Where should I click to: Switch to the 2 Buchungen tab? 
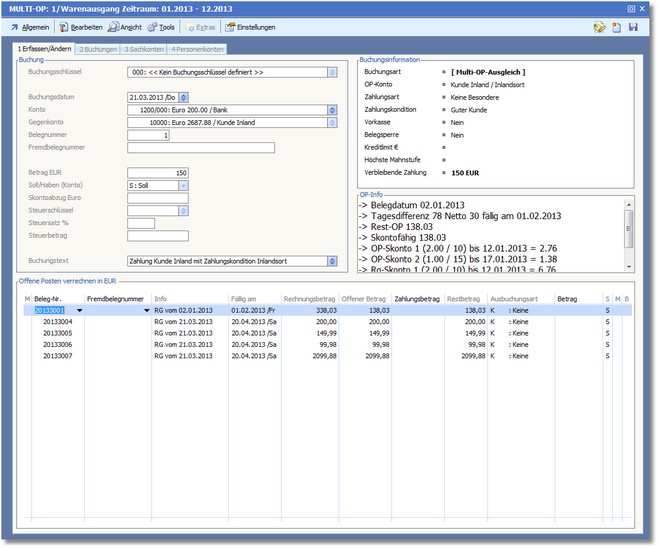click(x=97, y=48)
